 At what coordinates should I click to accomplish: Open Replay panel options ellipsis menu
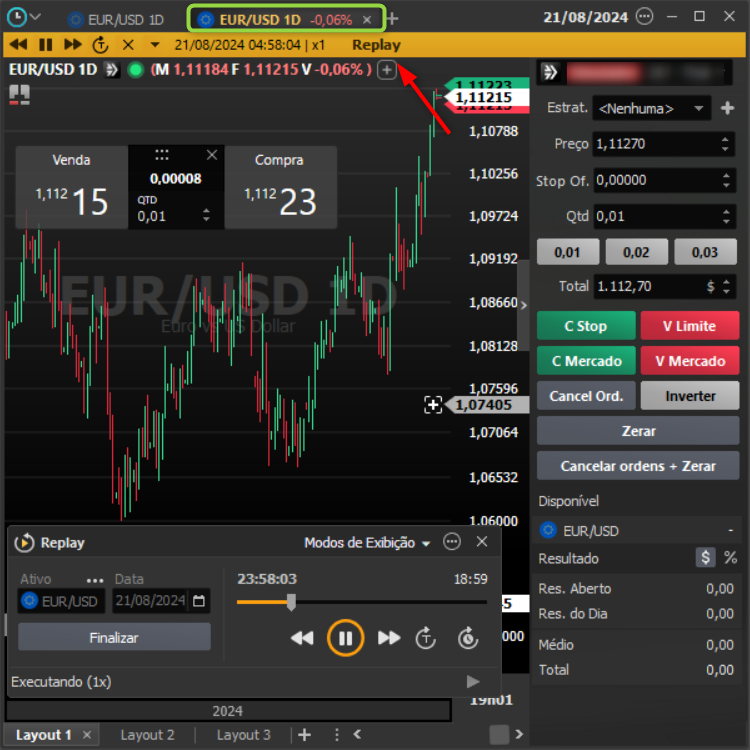coord(452,542)
